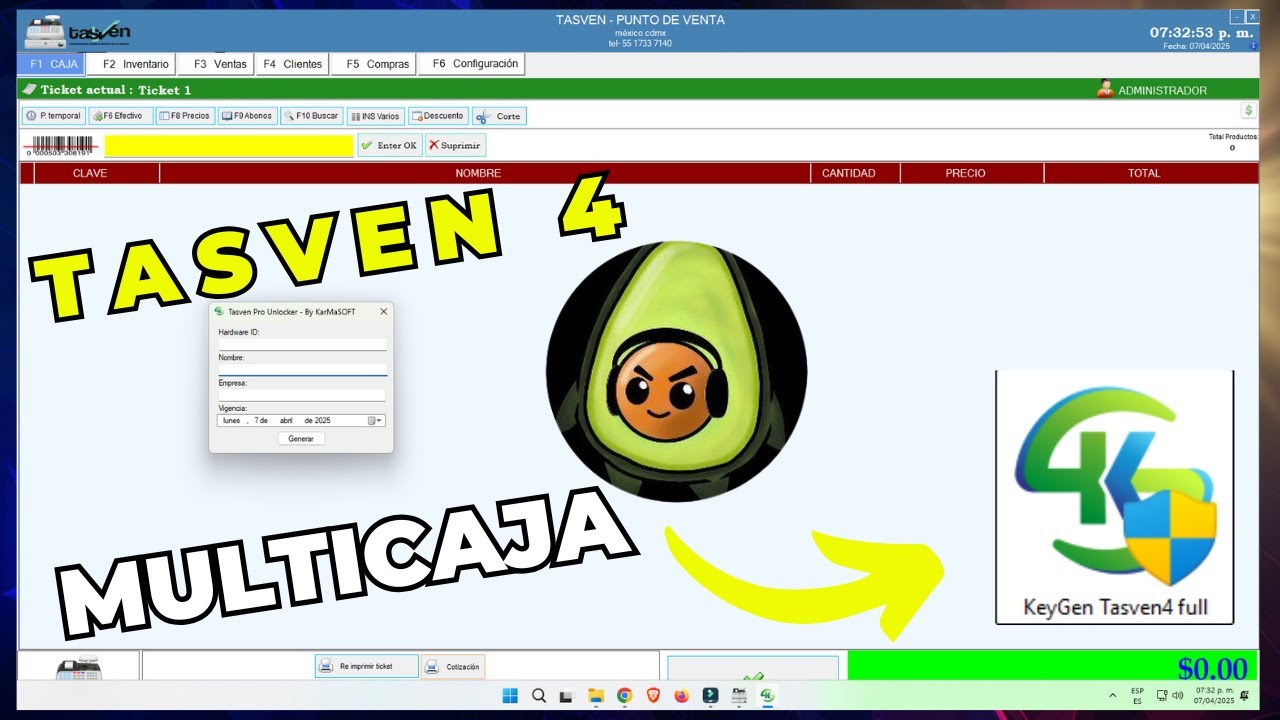Image resolution: width=1280 pixels, height=720 pixels.
Task: Open the Windows Start menu
Action: tap(510, 695)
